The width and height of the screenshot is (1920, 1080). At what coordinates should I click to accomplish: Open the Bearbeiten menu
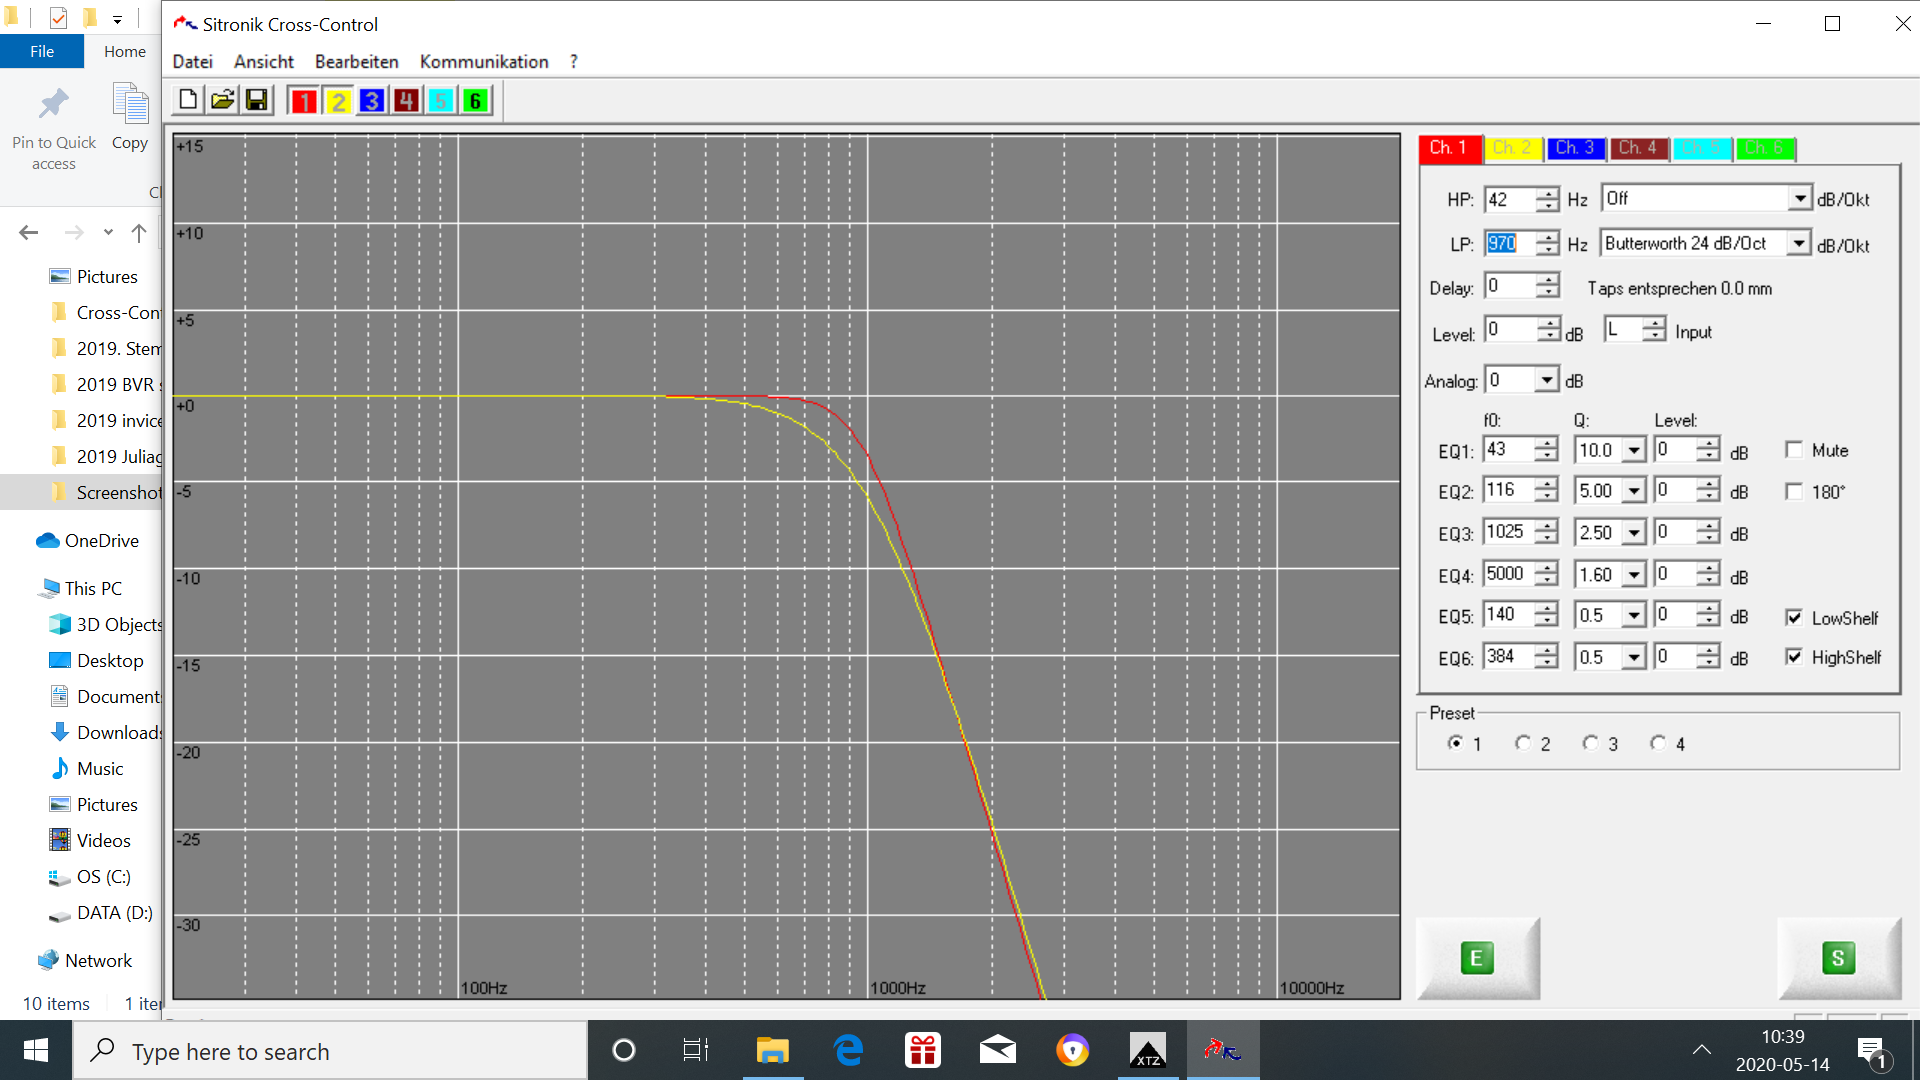[356, 62]
